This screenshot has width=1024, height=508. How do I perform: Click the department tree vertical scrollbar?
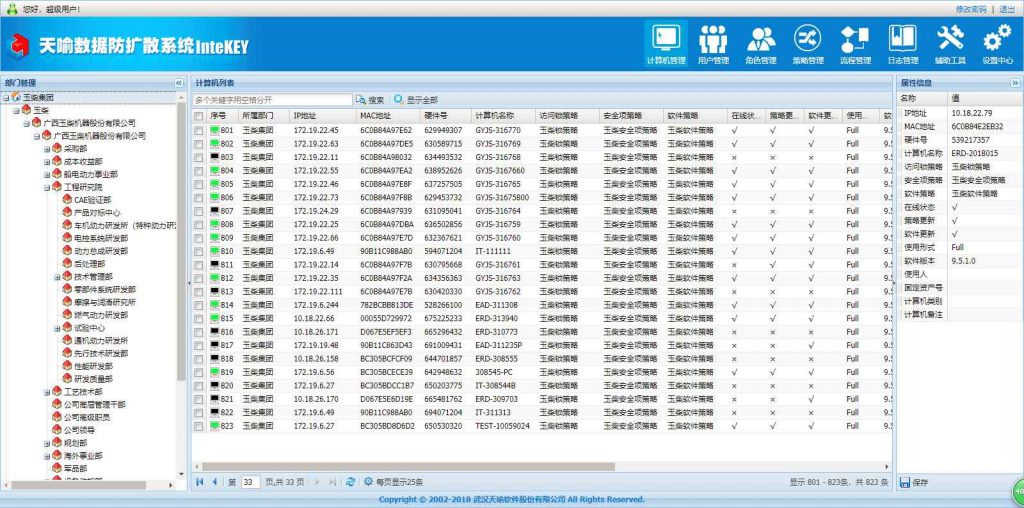[182, 242]
